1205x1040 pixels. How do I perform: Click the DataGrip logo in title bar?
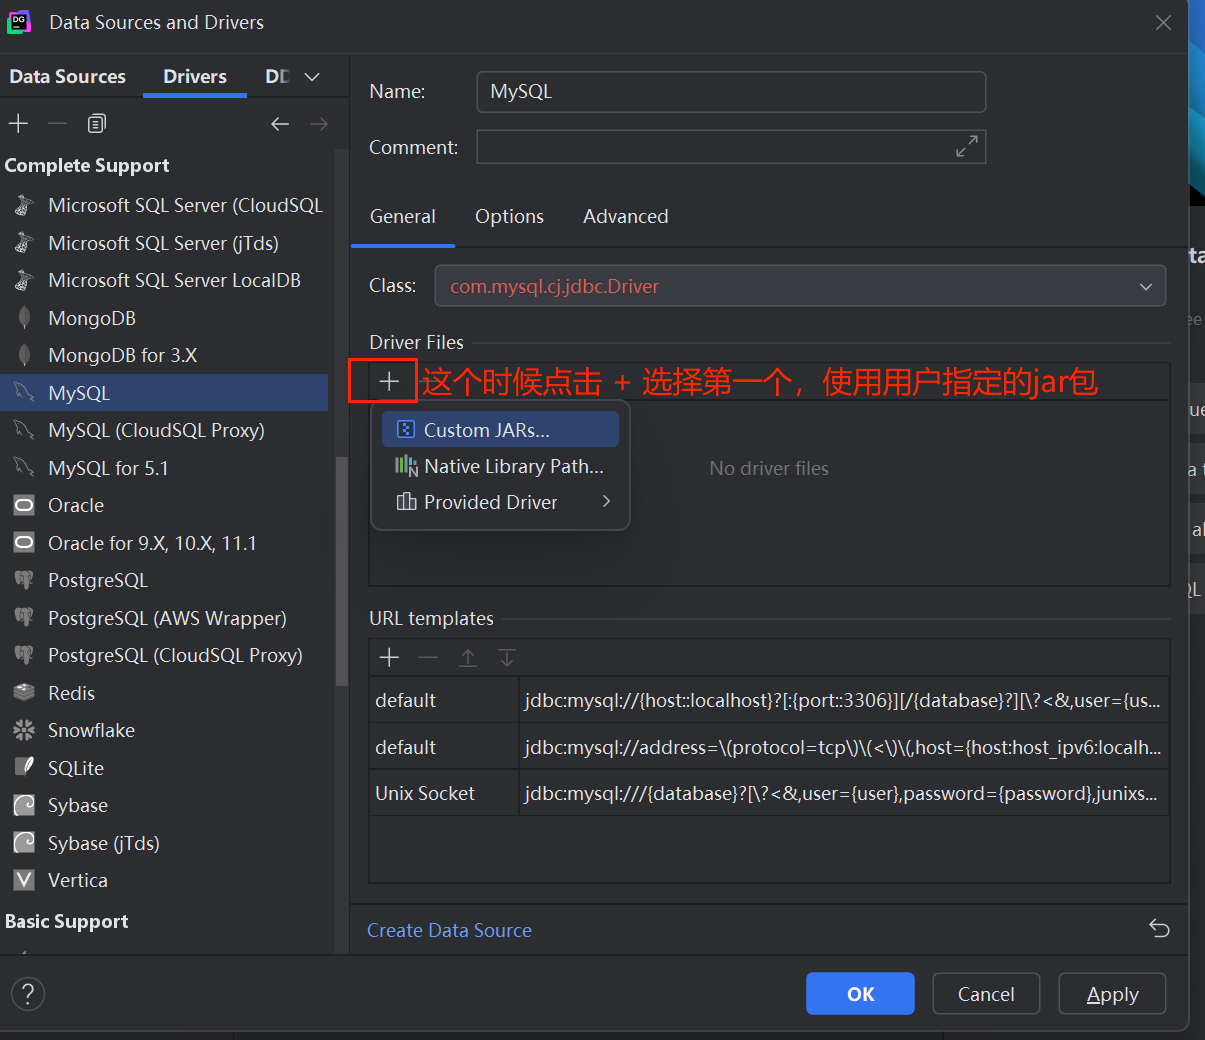[x=19, y=22]
